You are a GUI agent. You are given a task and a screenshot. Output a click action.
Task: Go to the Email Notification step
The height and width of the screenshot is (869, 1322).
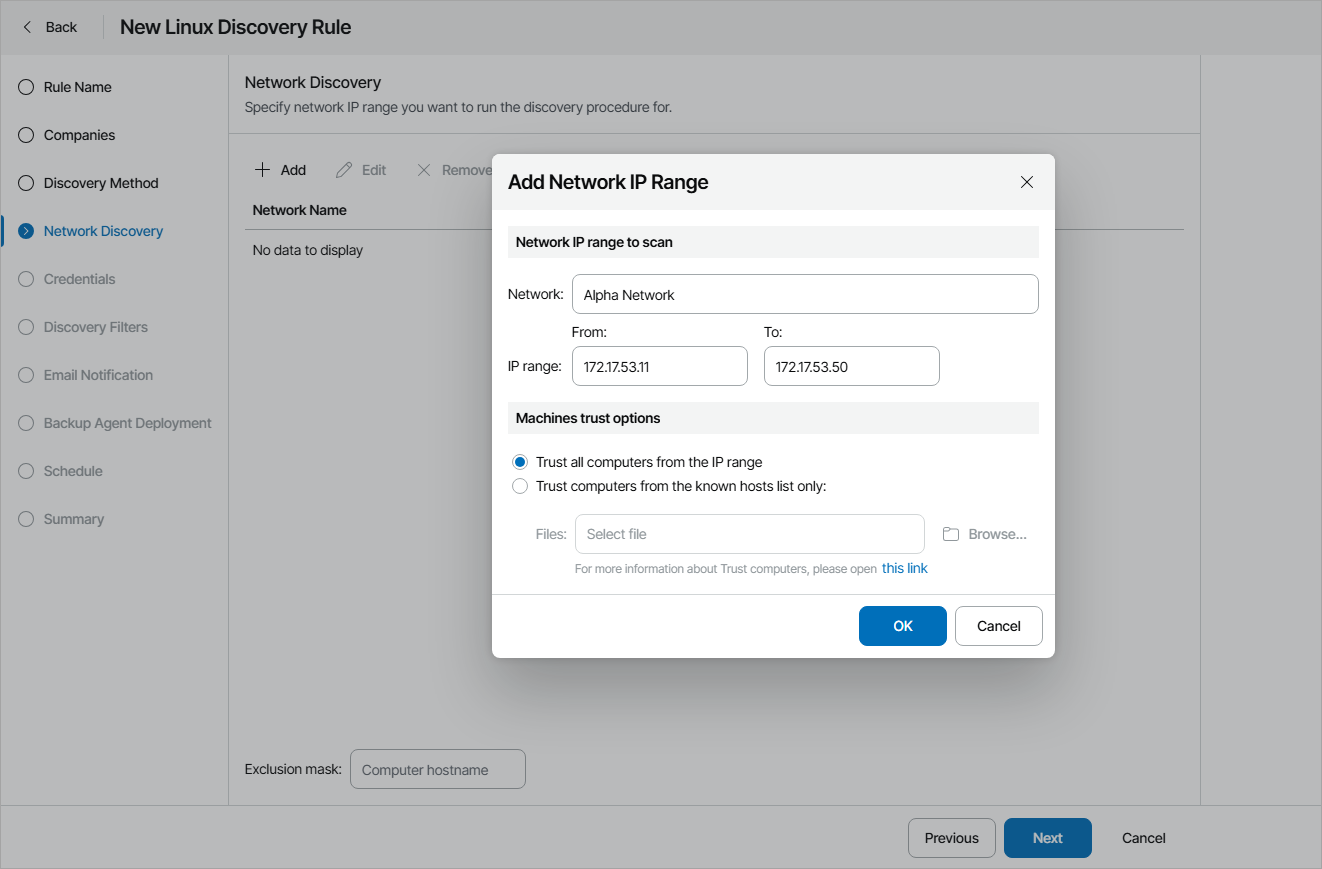coord(25,375)
